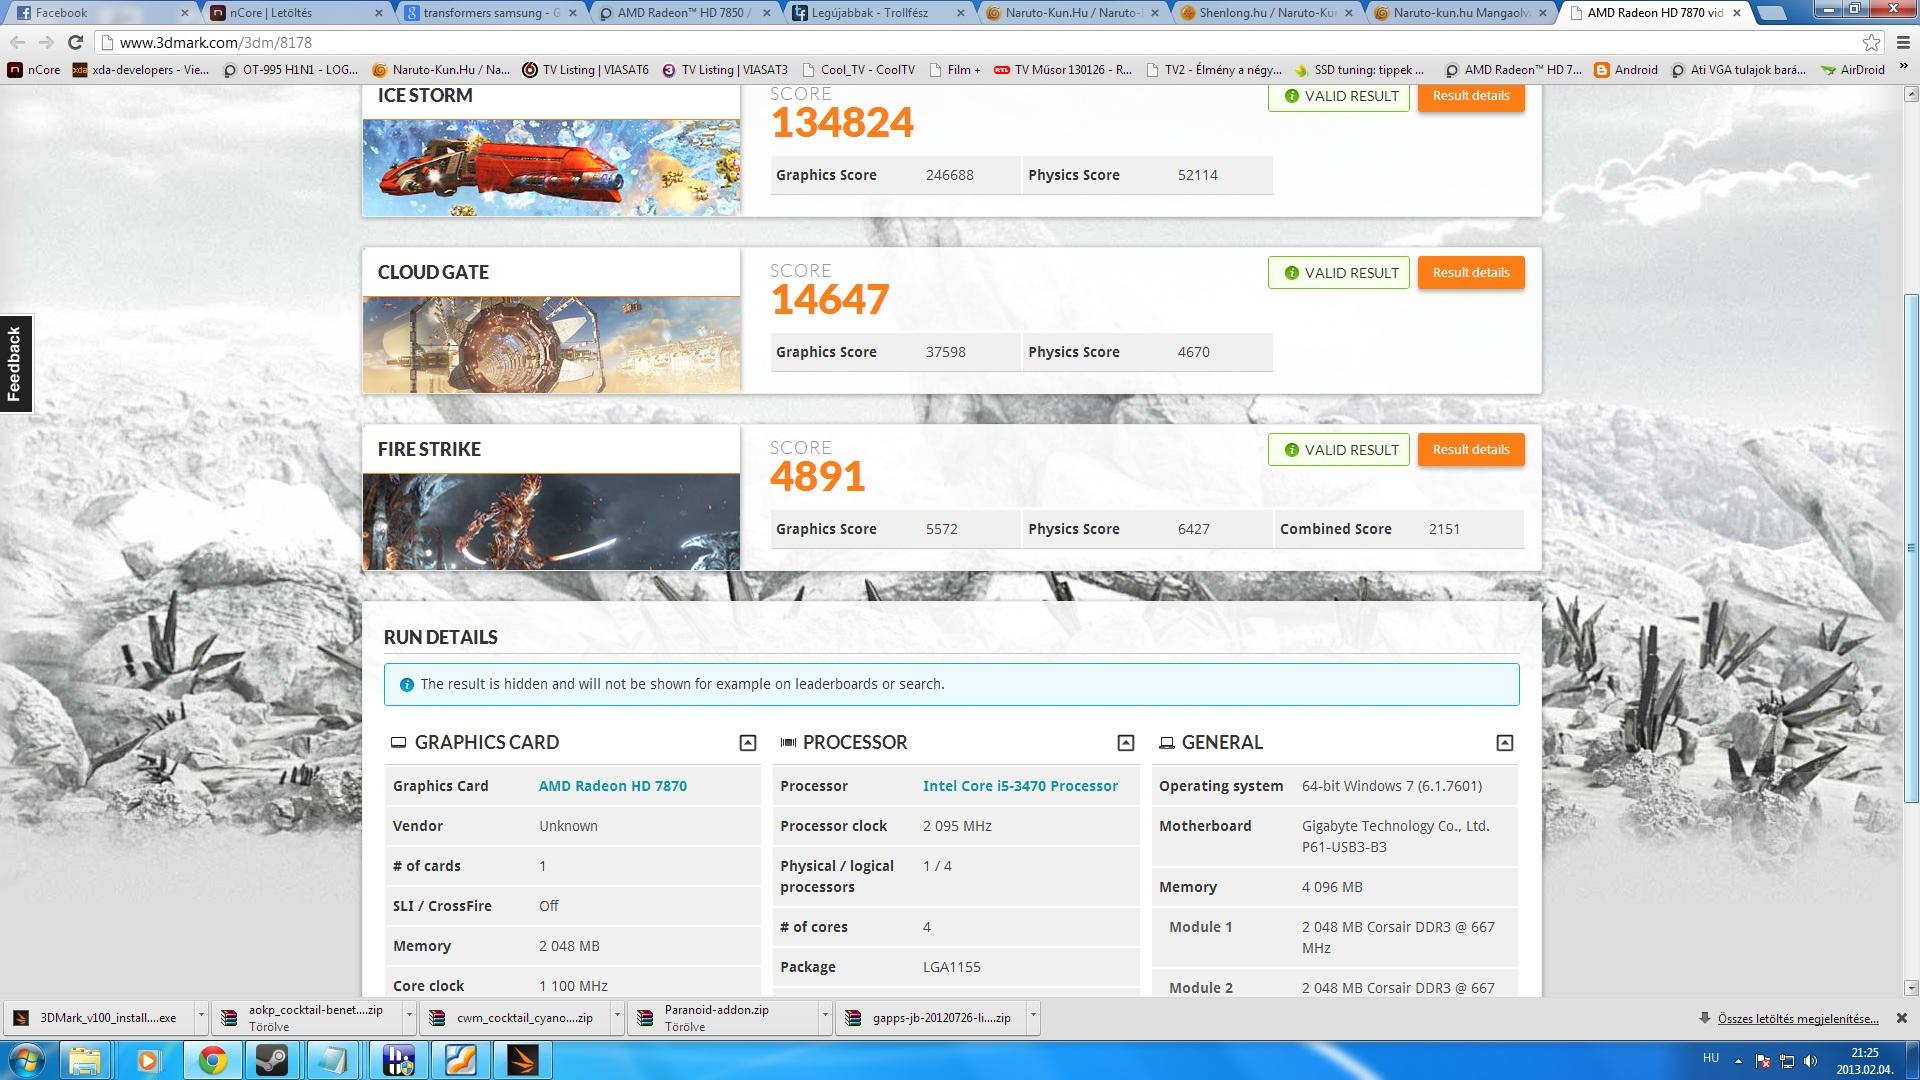Image resolution: width=1920 pixels, height=1080 pixels.
Task: Click Fire Strike benchmark thumbnail
Action: pyautogui.click(x=551, y=521)
